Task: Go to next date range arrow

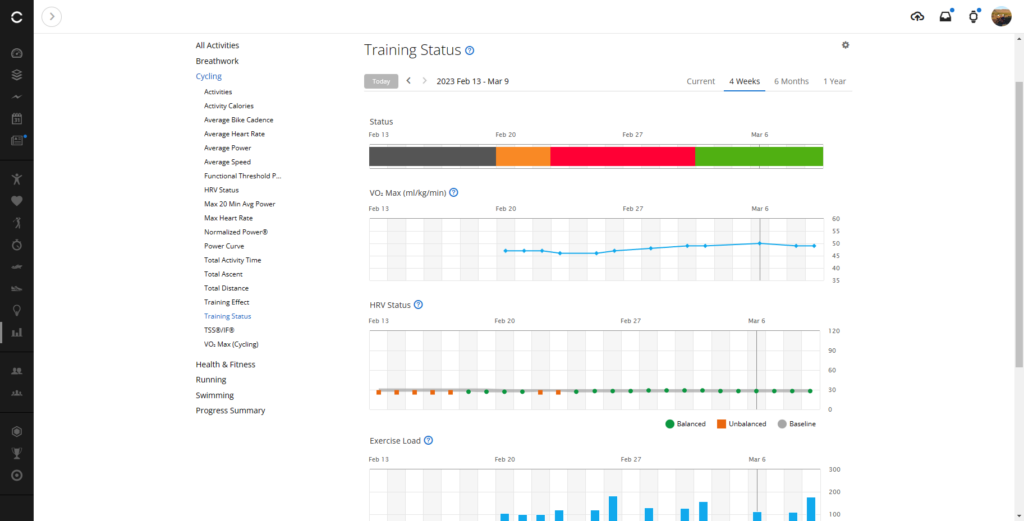Action: (x=424, y=81)
